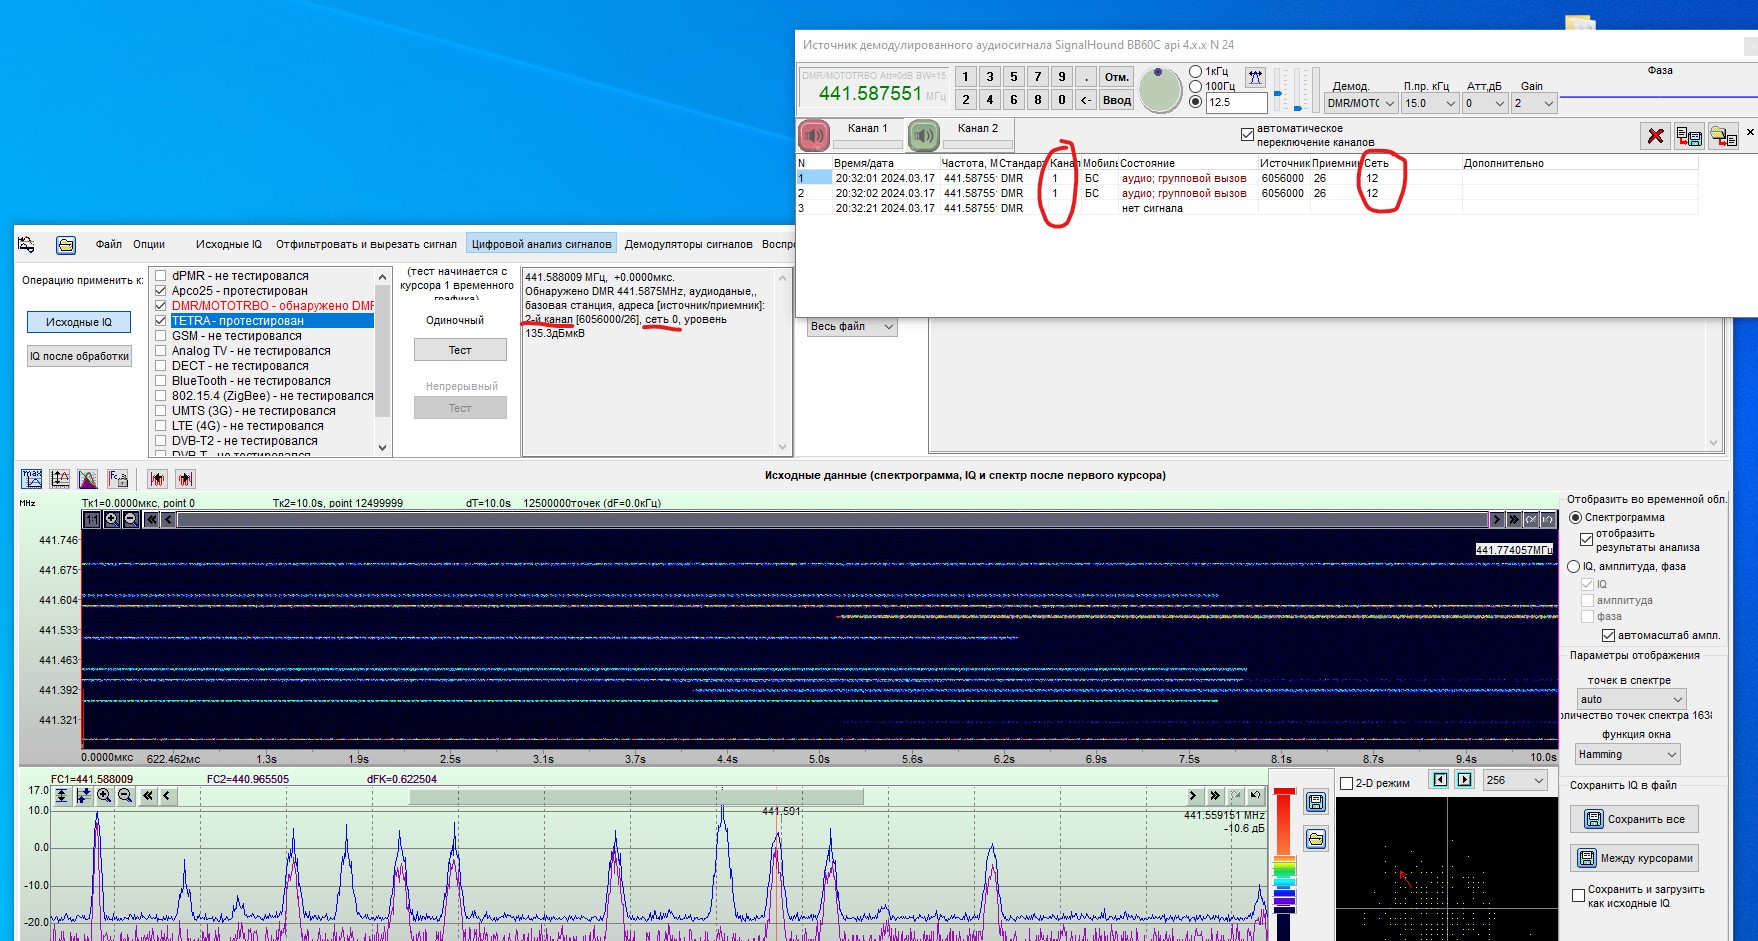This screenshot has height=941, width=1758.
Task: Zoom out on the spectrogram time axis
Action: [131, 519]
